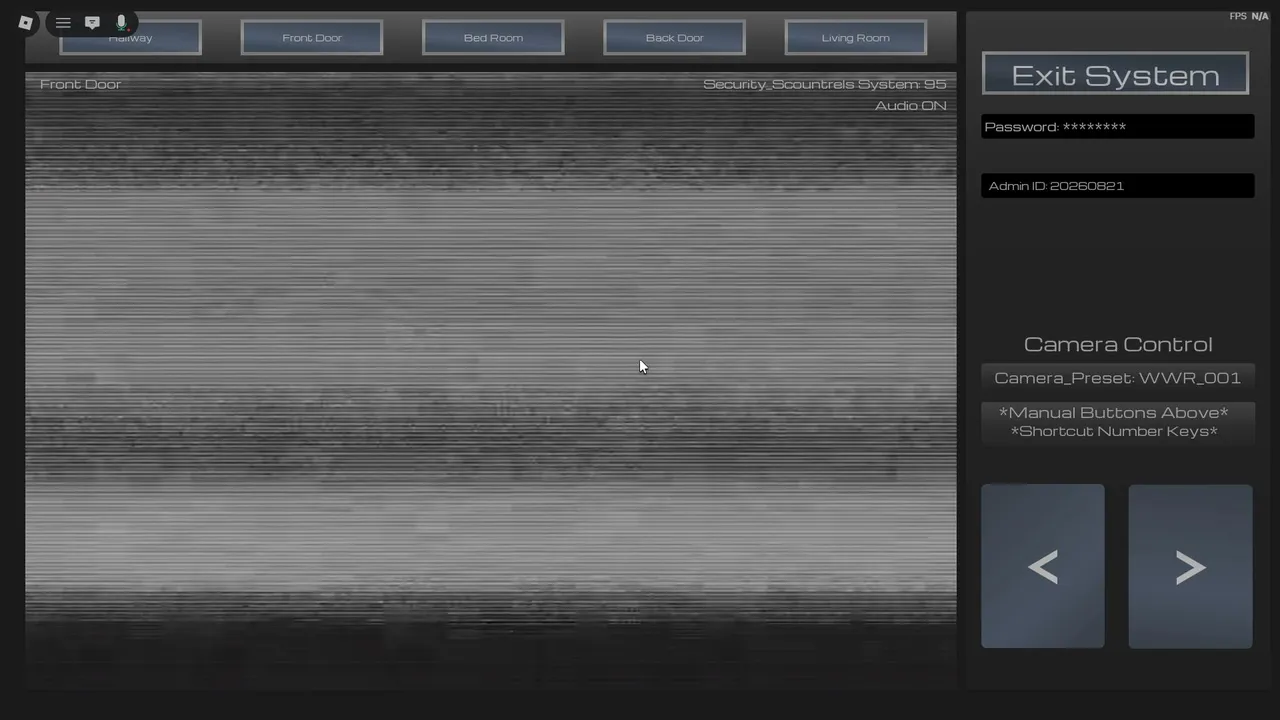Viewport: 1280px width, 720px height.
Task: Click the Exit System button
Action: point(1115,74)
